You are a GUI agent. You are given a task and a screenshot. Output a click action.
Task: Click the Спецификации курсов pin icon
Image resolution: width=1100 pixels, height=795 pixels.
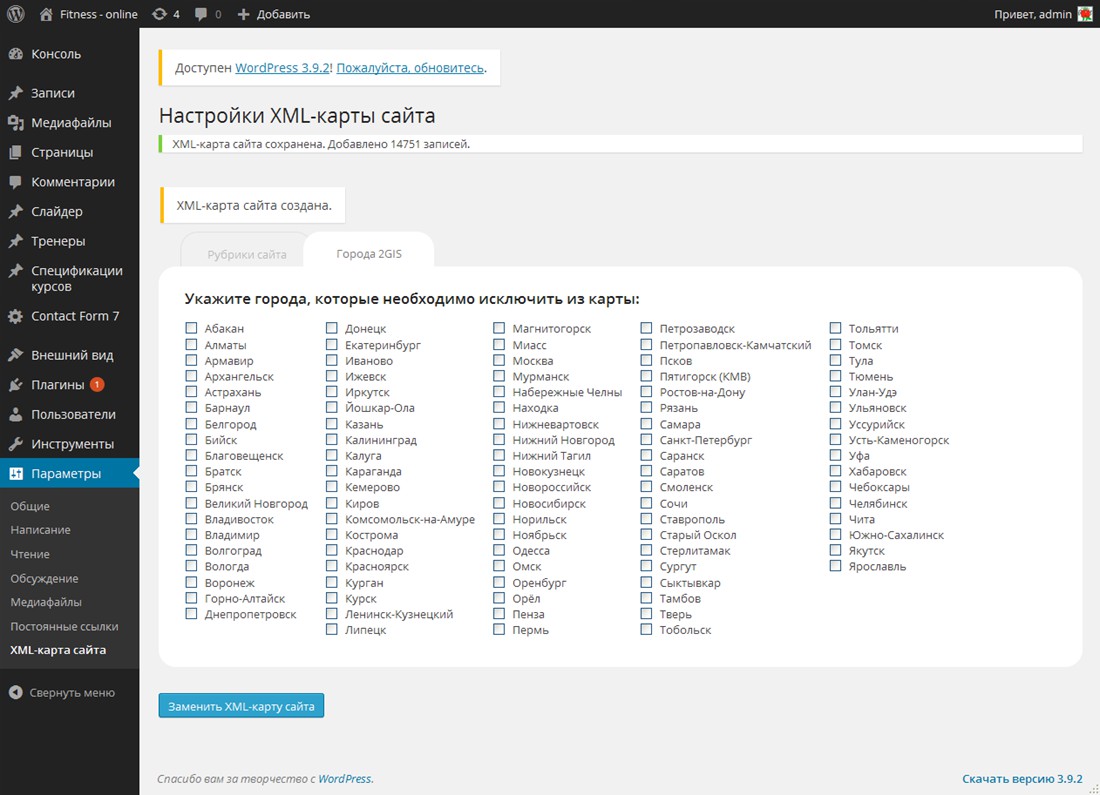pyautogui.click(x=15, y=271)
